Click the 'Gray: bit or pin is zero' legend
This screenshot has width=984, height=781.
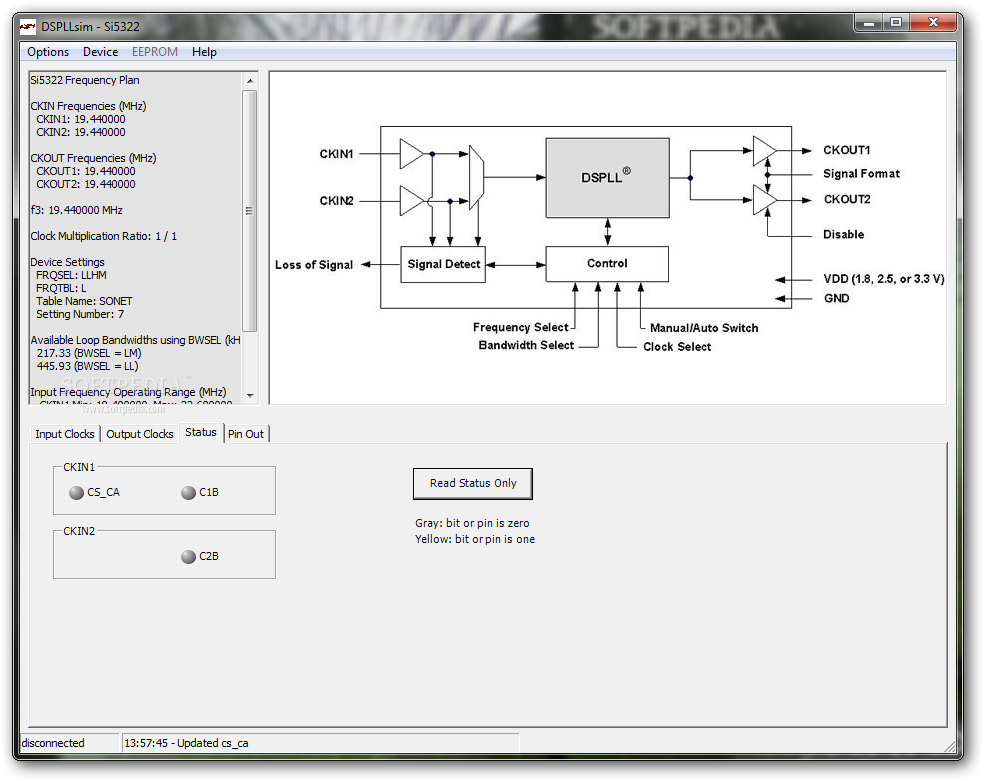pos(472,523)
